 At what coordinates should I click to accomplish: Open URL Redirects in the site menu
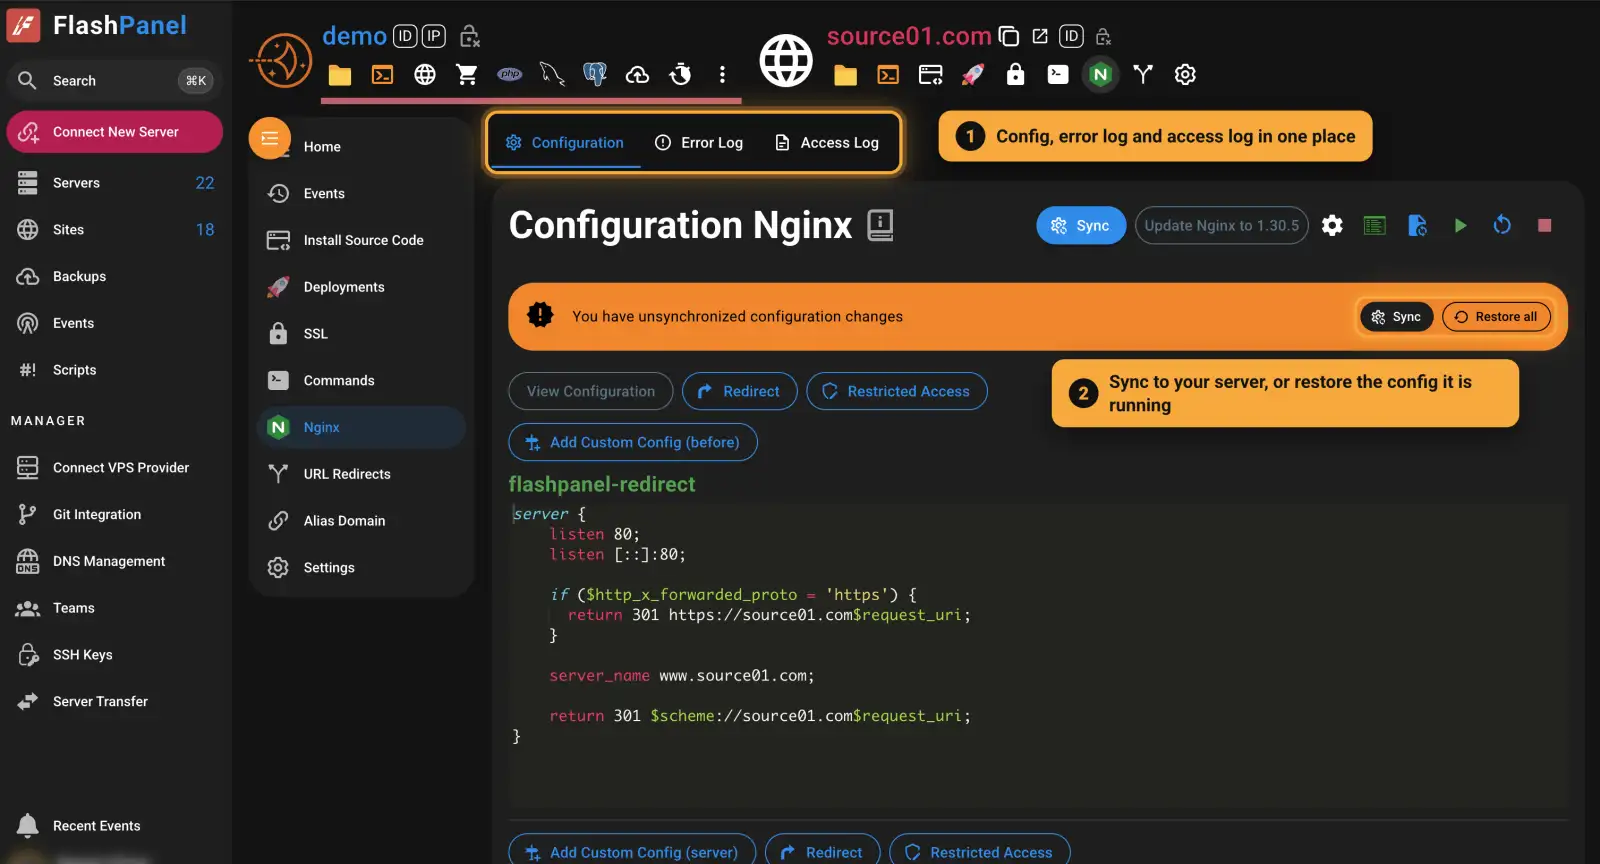(x=361, y=474)
